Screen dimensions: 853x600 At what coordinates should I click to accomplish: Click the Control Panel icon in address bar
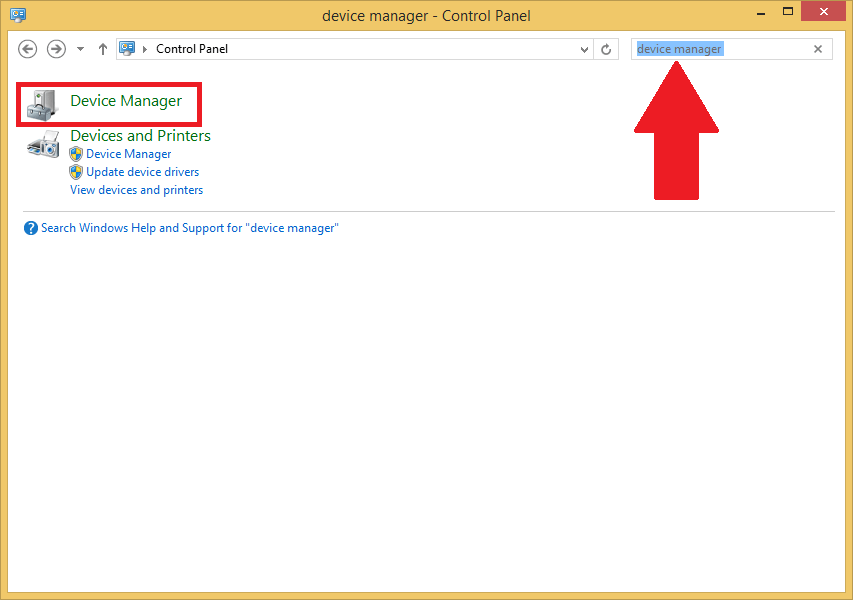126,48
